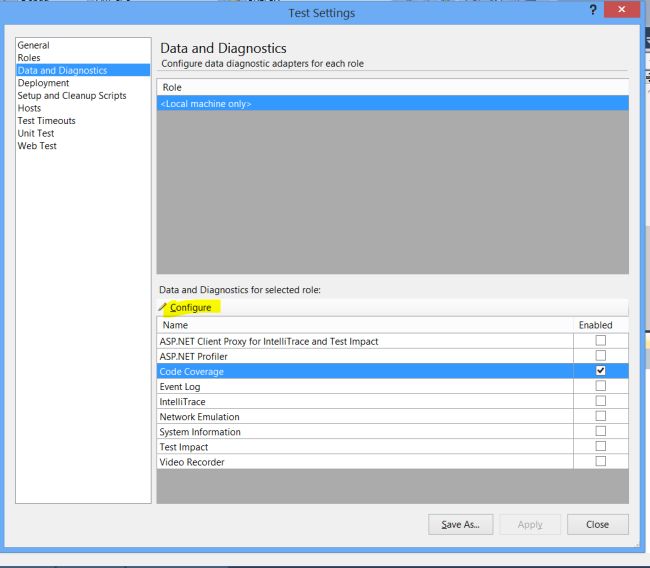Open Setup and Cleanup Scripts page
This screenshot has width=650, height=568.
72,95
